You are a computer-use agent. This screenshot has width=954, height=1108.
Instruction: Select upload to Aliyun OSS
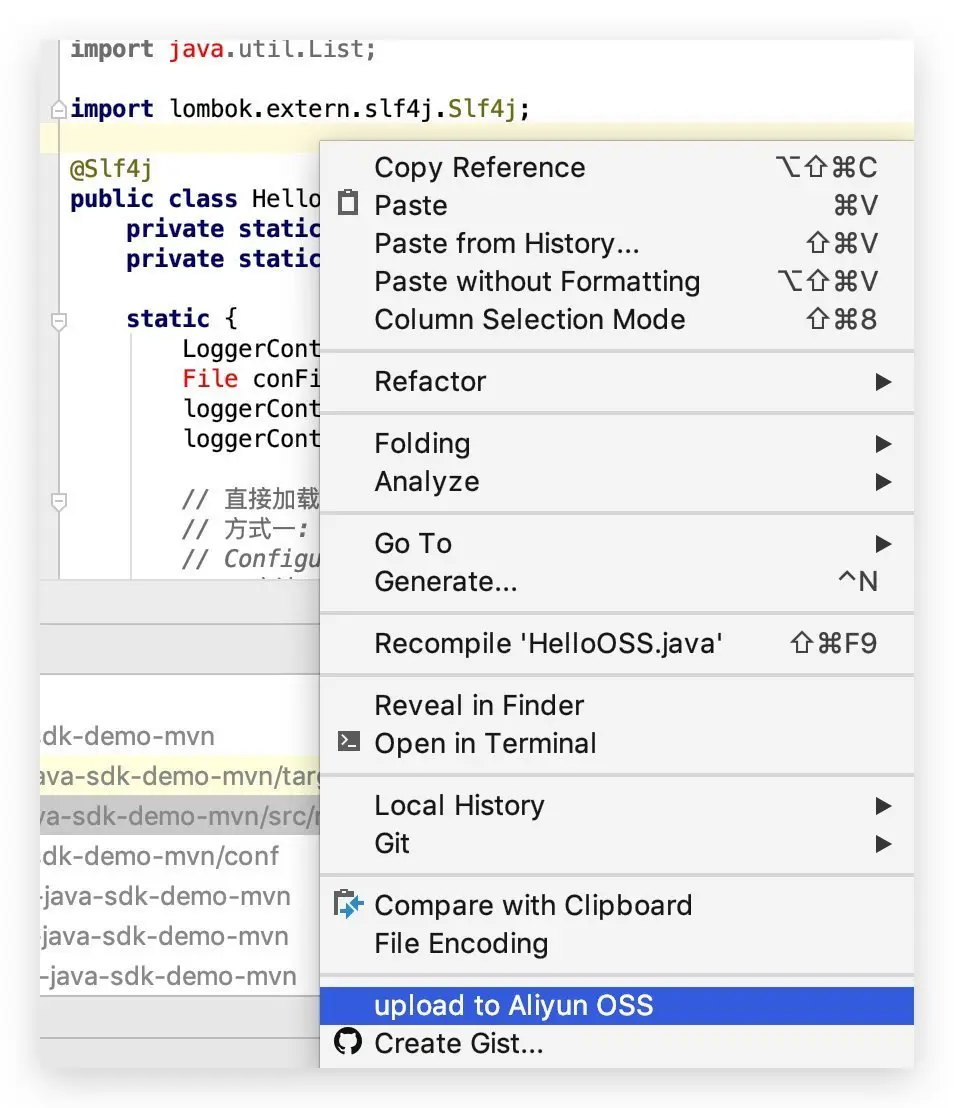(513, 1005)
